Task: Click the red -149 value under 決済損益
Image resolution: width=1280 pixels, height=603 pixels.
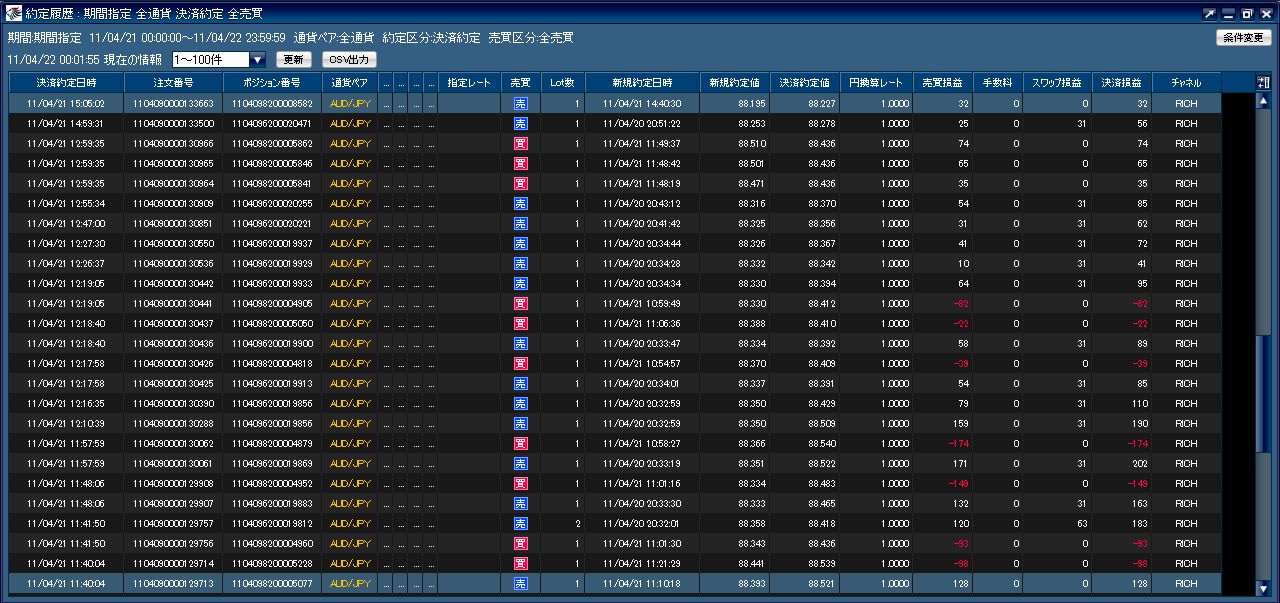Action: point(1138,483)
